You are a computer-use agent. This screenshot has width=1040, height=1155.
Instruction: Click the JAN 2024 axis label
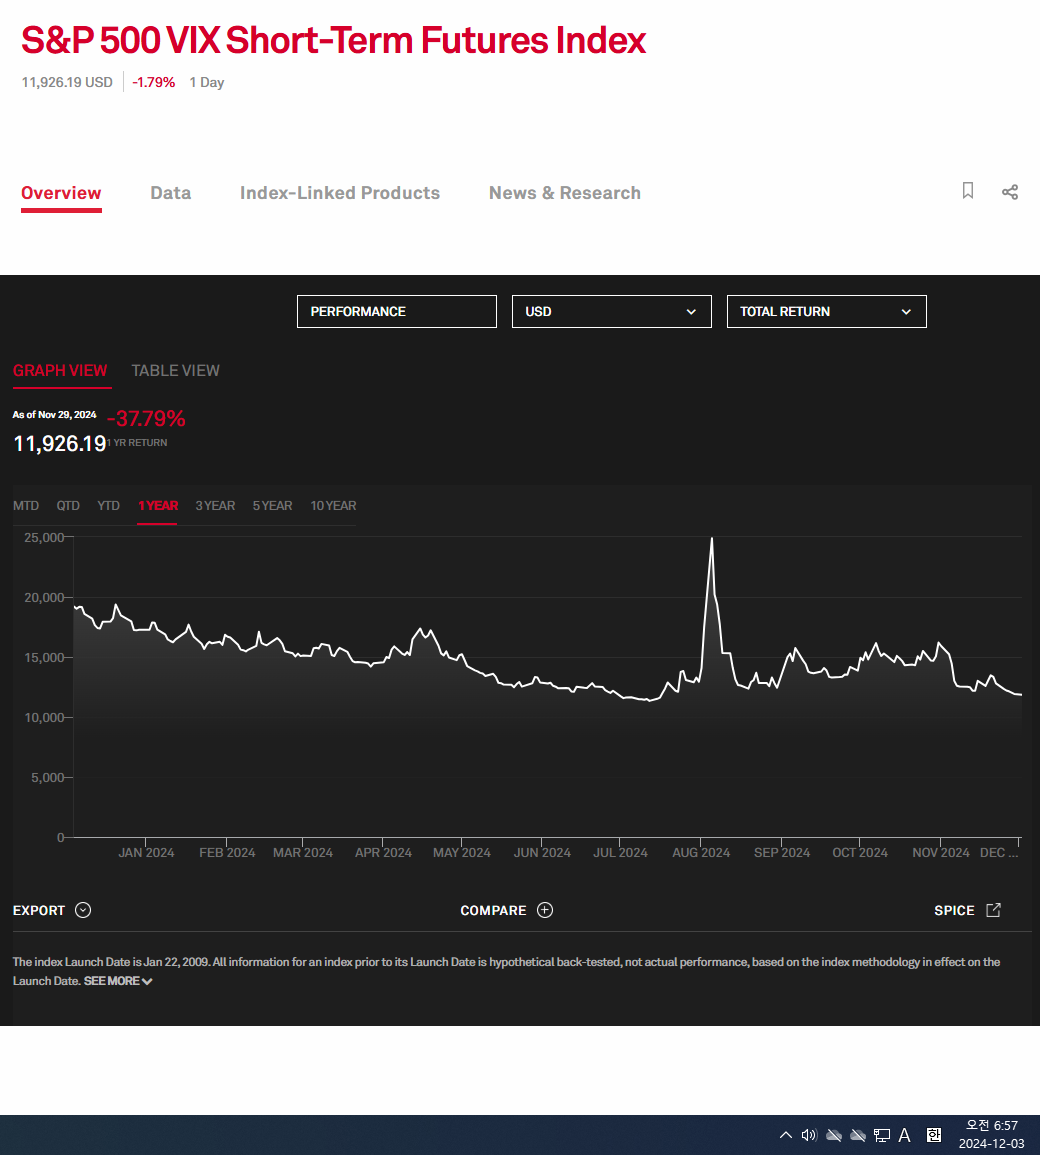pyautogui.click(x=146, y=852)
